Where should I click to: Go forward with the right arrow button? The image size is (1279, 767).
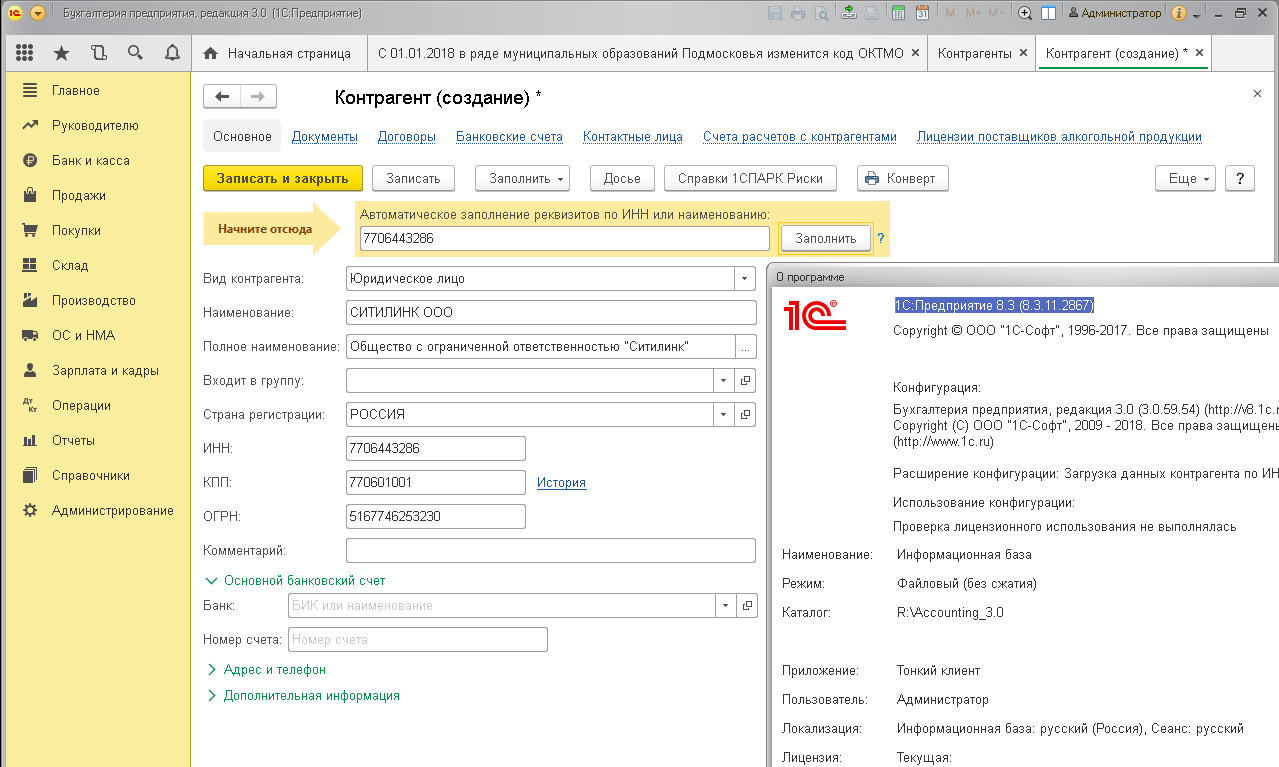pyautogui.click(x=258, y=97)
